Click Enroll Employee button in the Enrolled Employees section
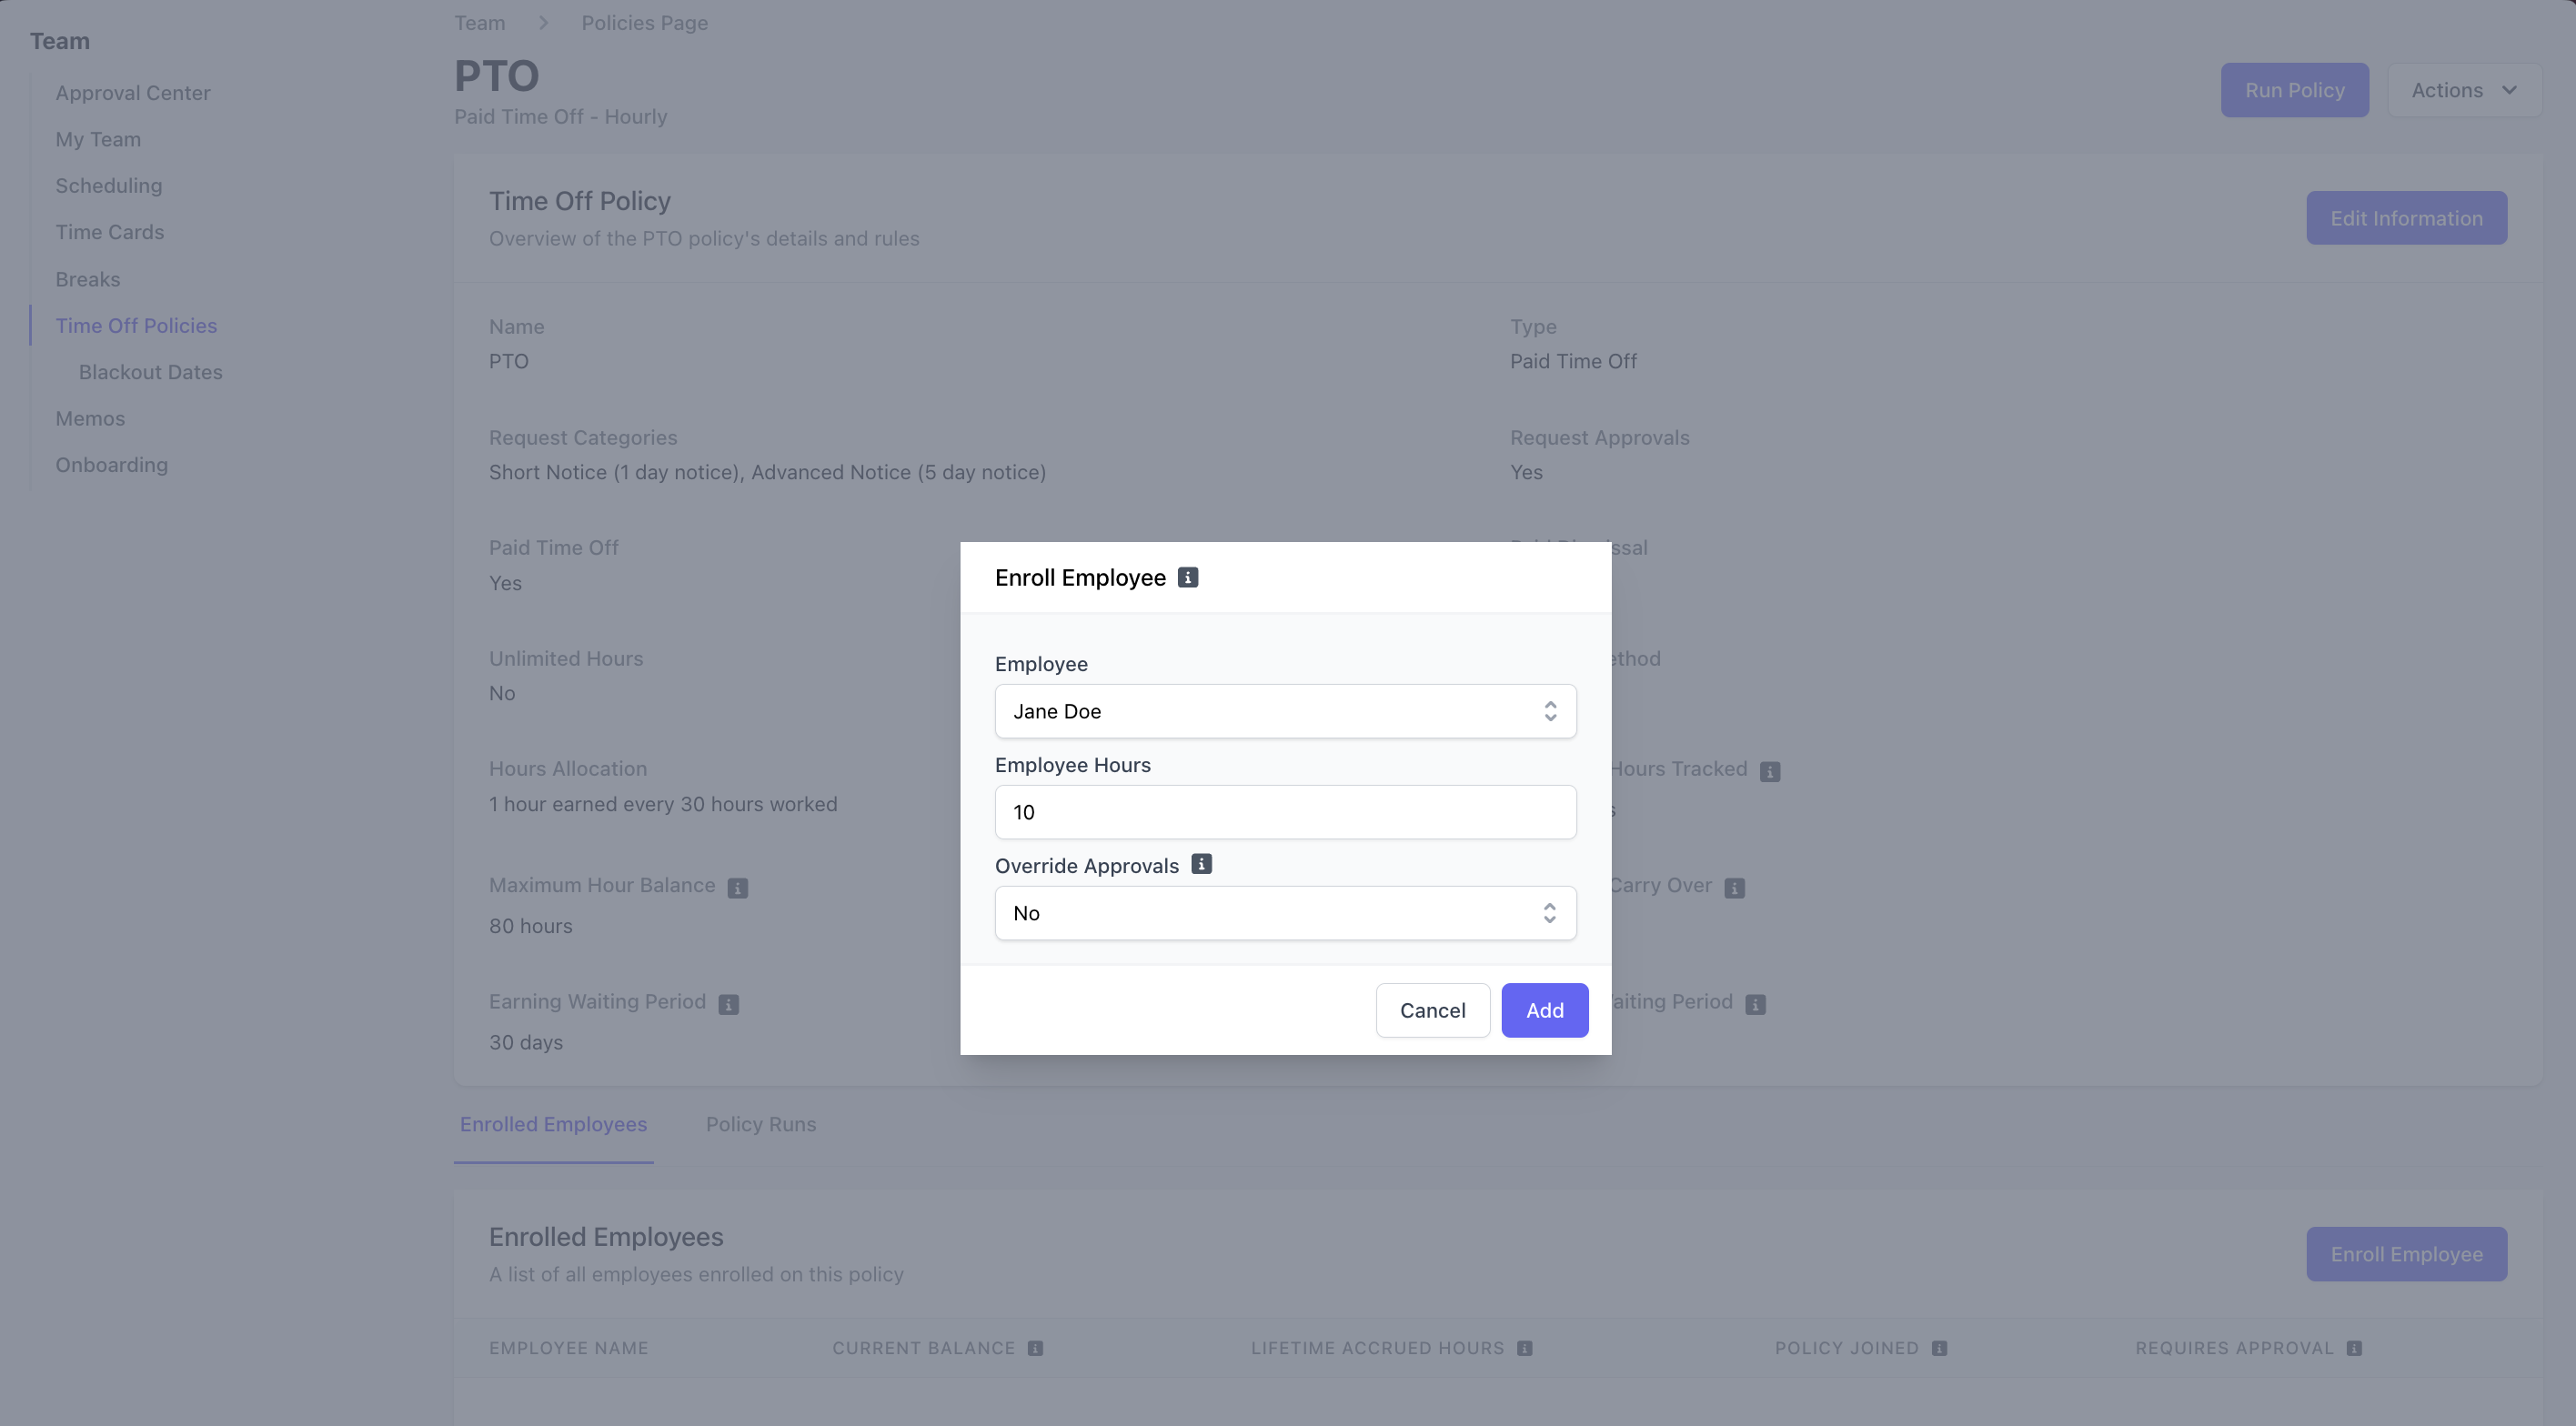2576x1426 pixels. (2406, 1254)
